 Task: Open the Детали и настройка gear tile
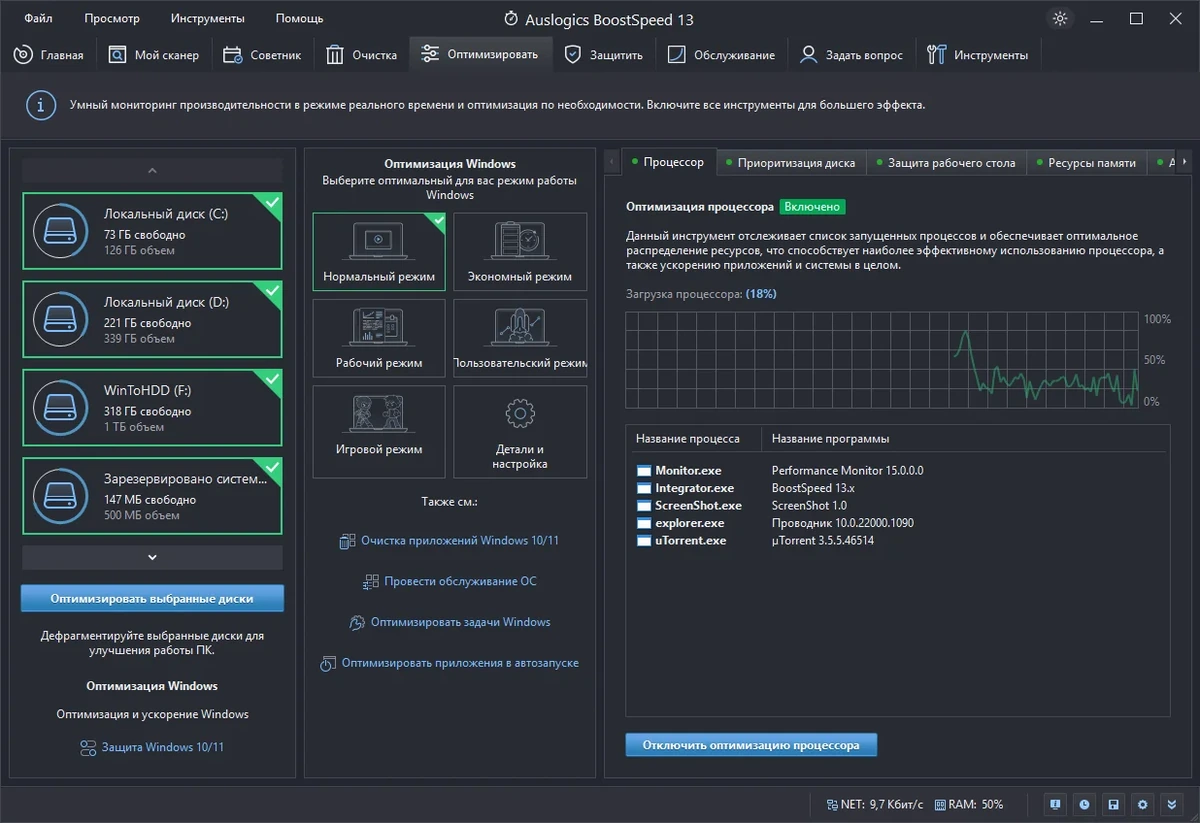519,432
